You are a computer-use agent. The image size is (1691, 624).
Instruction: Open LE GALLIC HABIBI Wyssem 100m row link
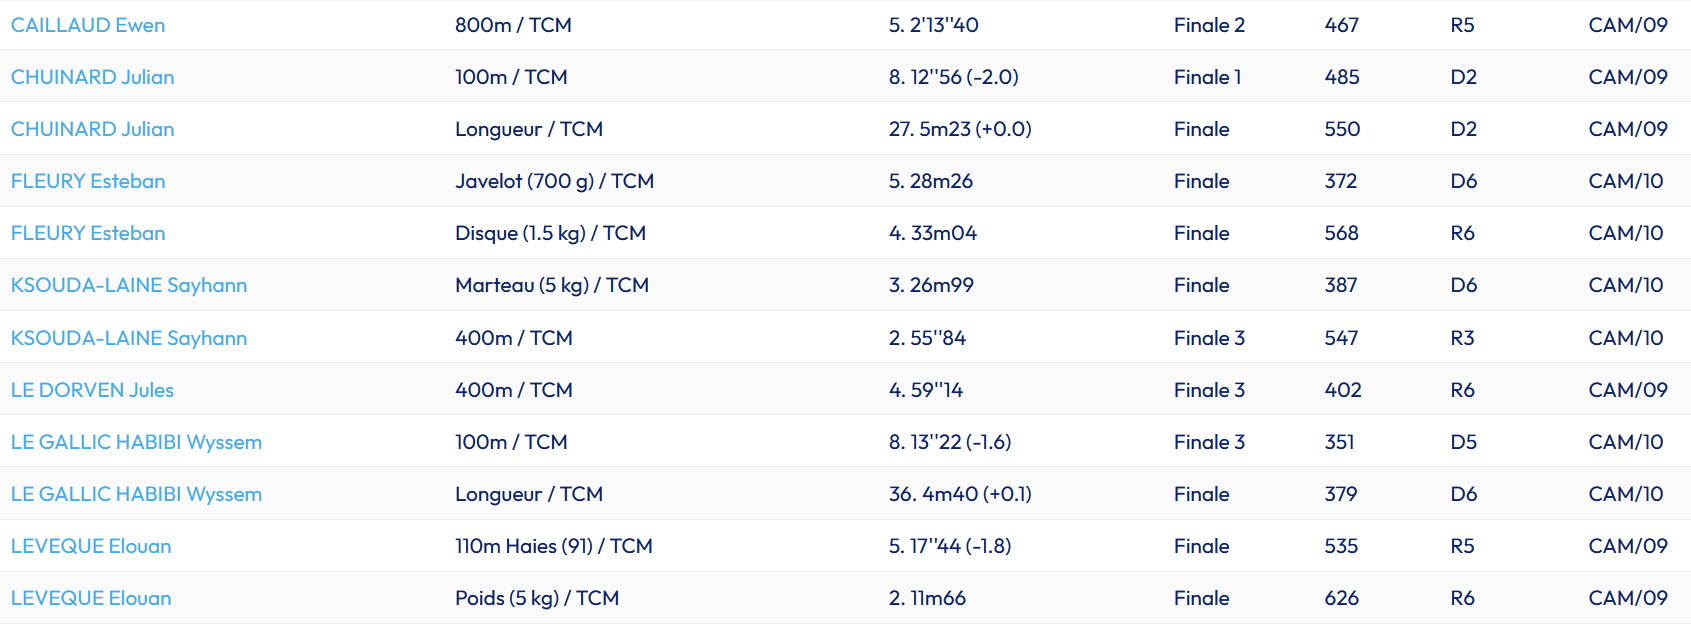pos(136,442)
